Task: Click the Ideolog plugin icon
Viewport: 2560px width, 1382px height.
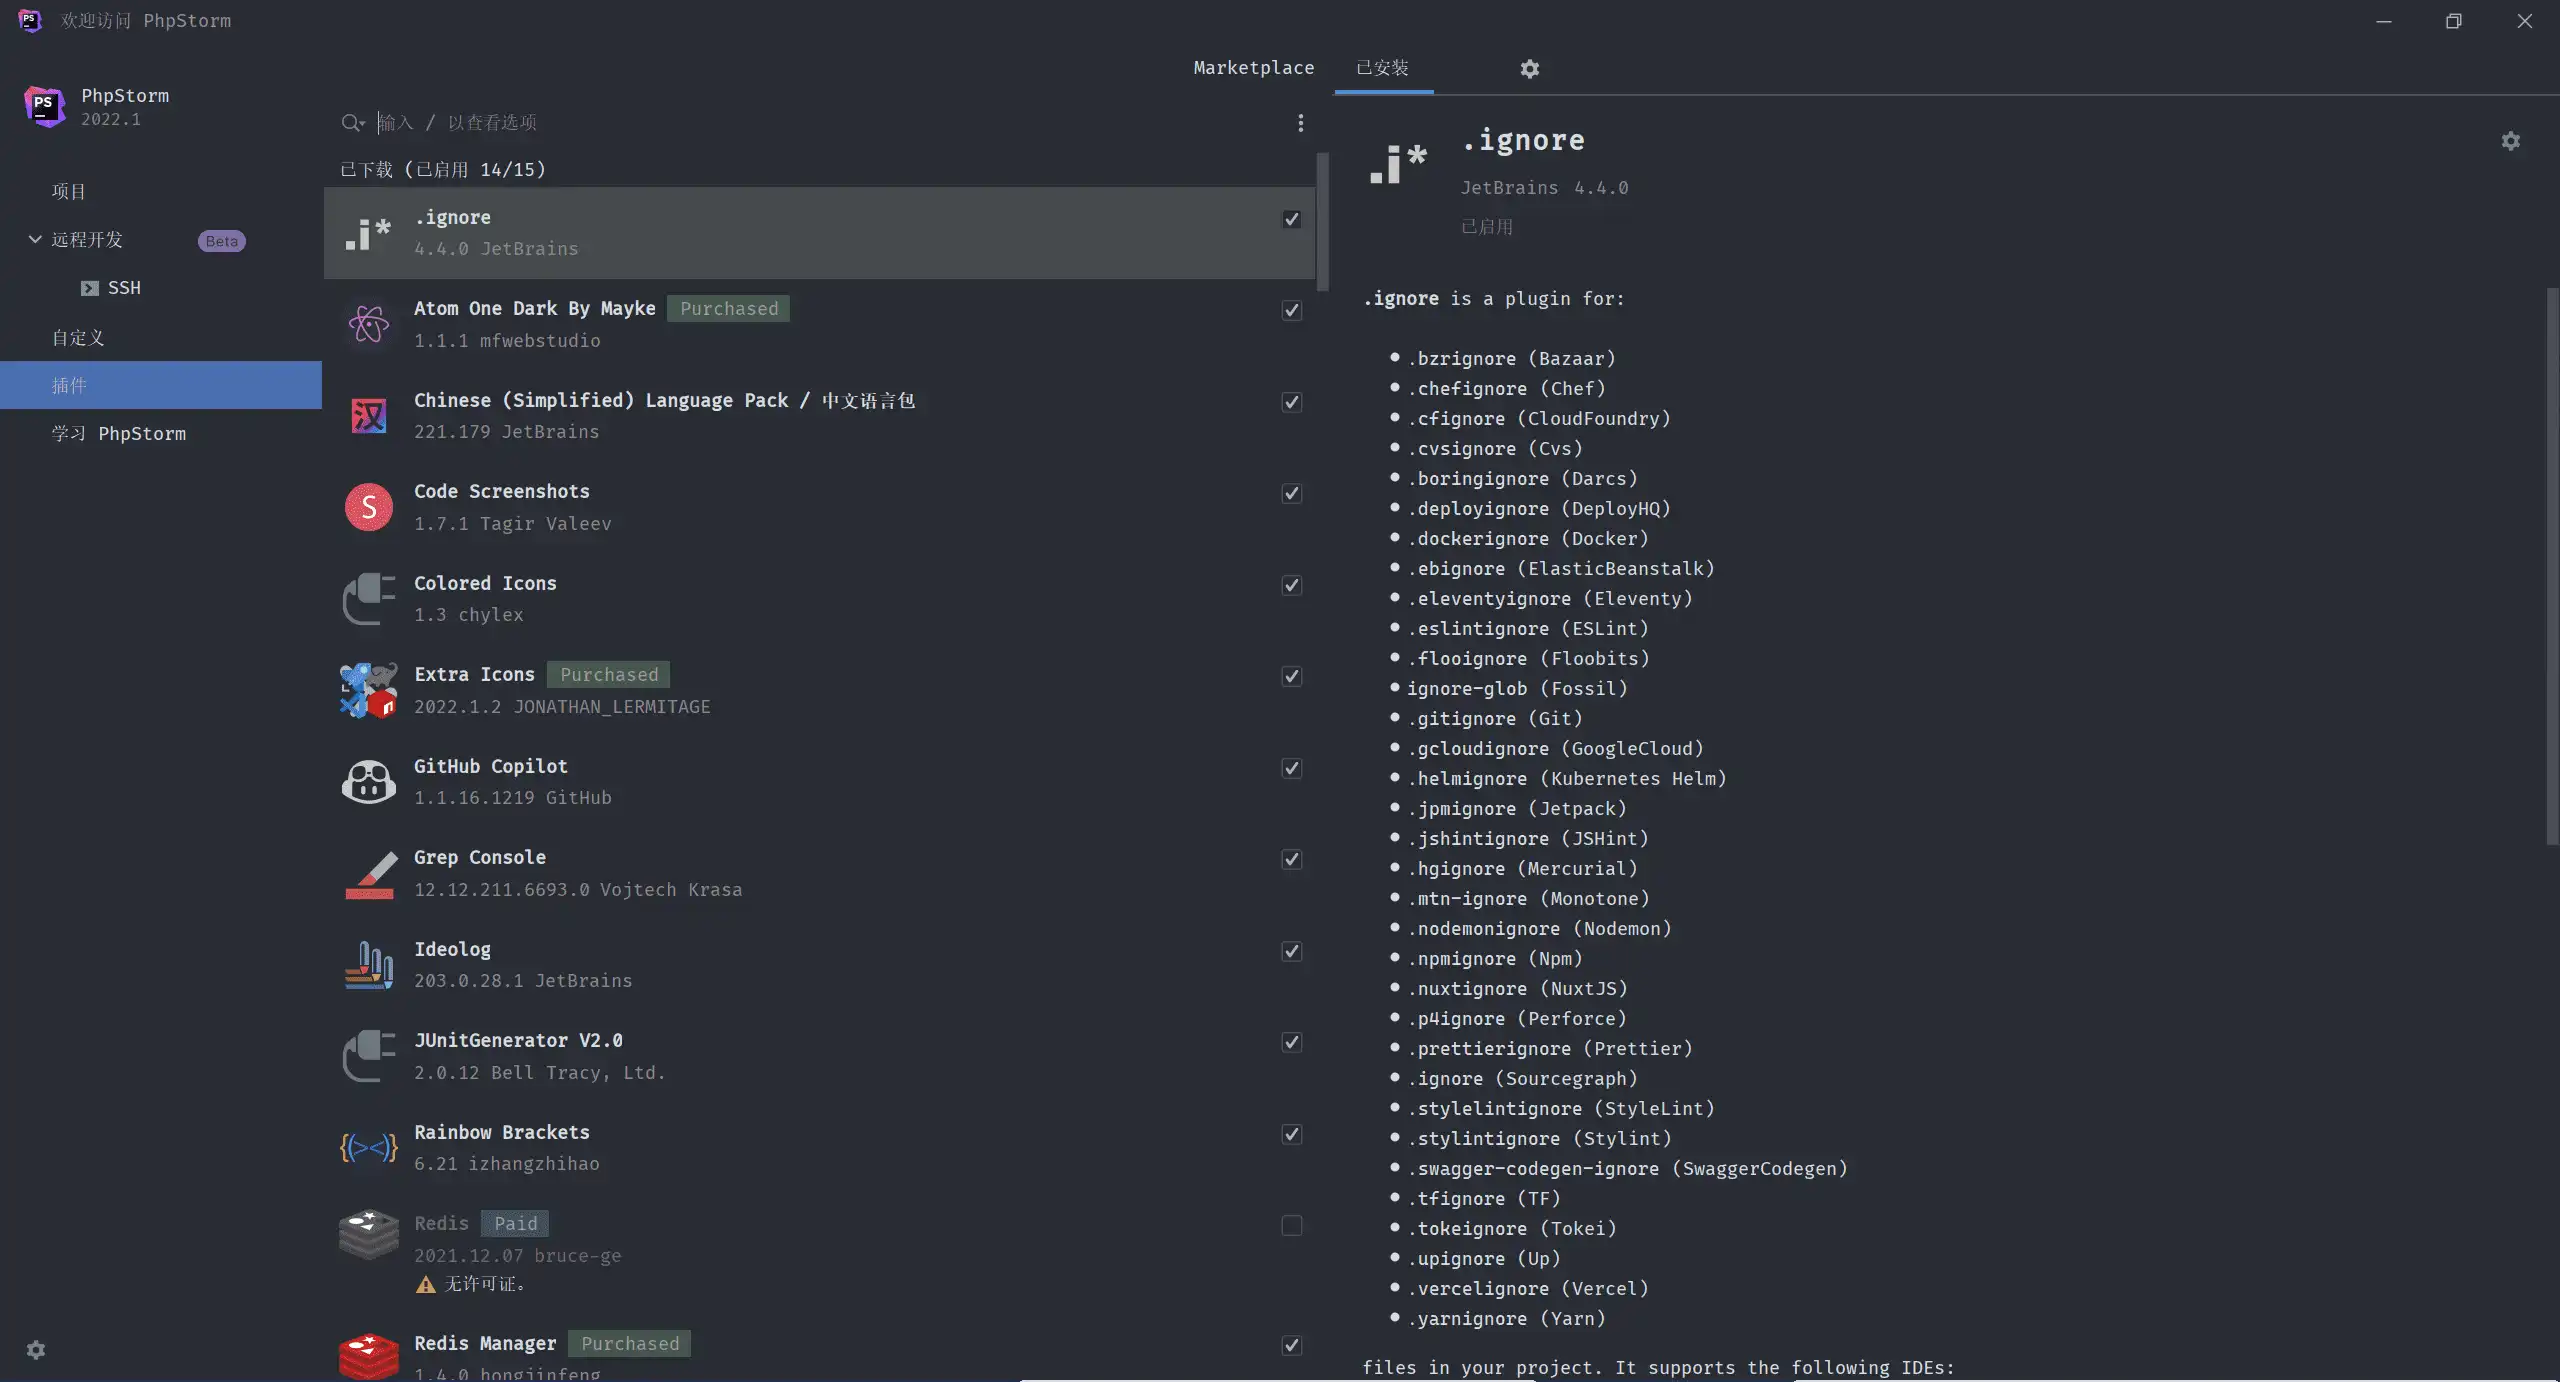Action: coord(369,965)
